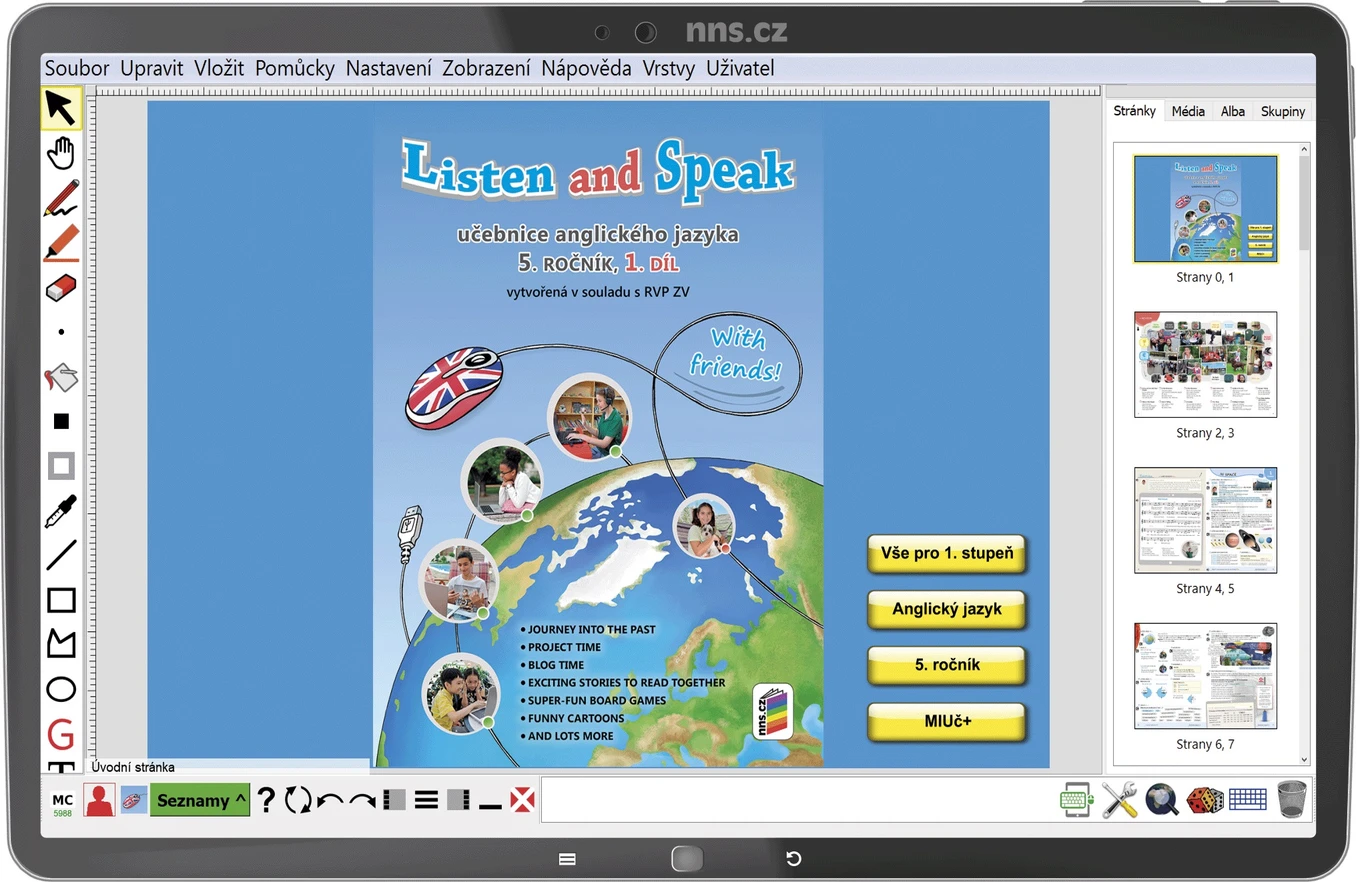Select the hand pan tool
The width and height of the screenshot is (1360, 882).
(x=61, y=154)
